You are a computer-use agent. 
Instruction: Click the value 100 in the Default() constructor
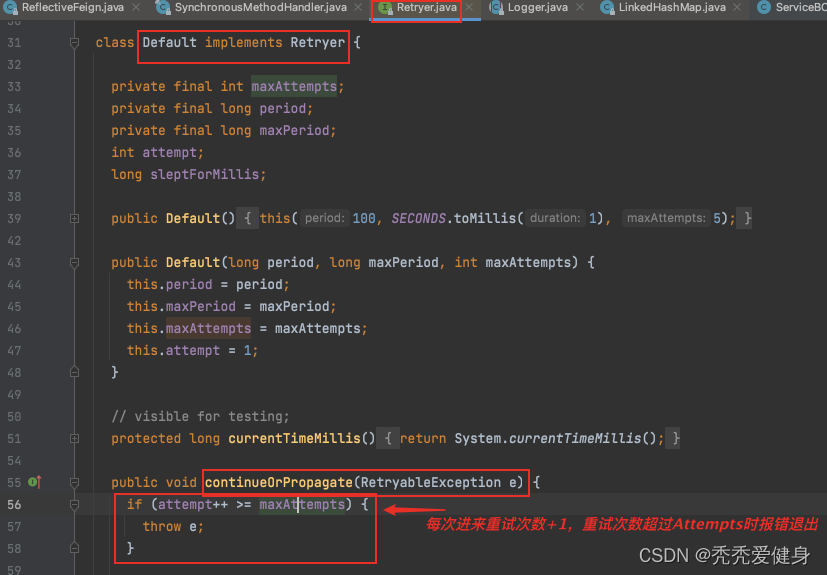click(x=364, y=218)
